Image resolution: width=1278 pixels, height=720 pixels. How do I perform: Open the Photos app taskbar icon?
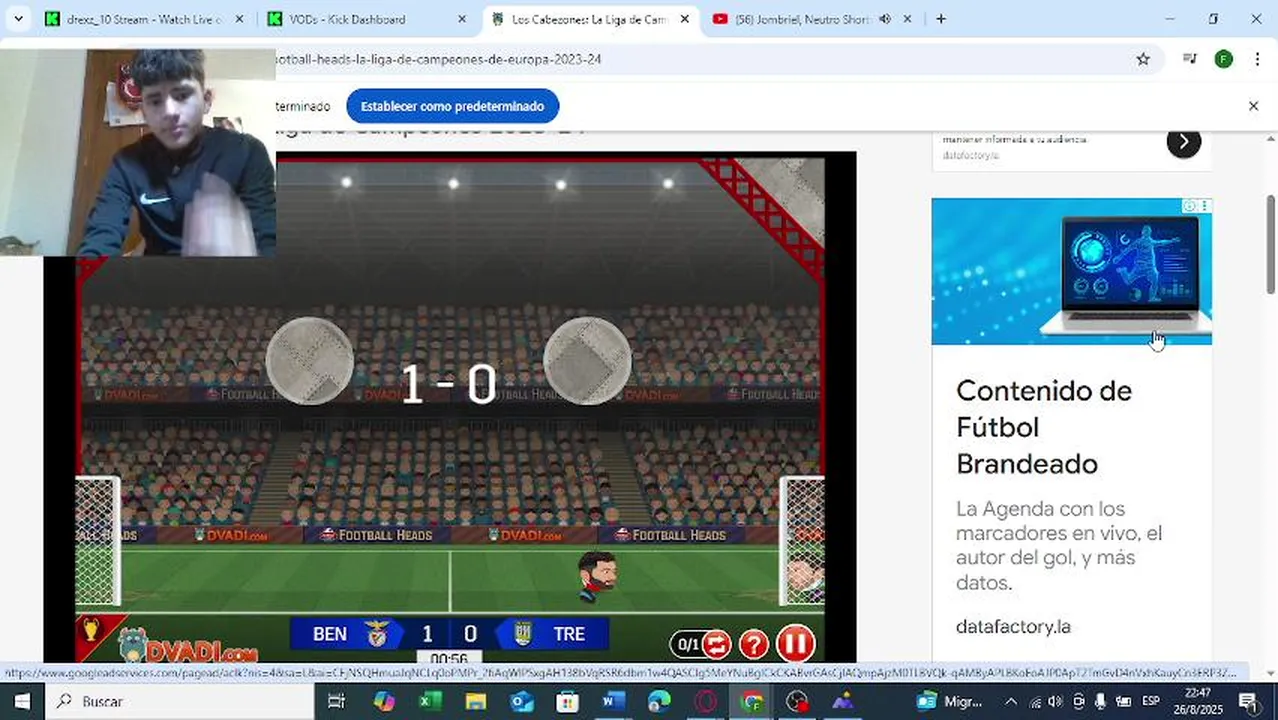(x=843, y=701)
